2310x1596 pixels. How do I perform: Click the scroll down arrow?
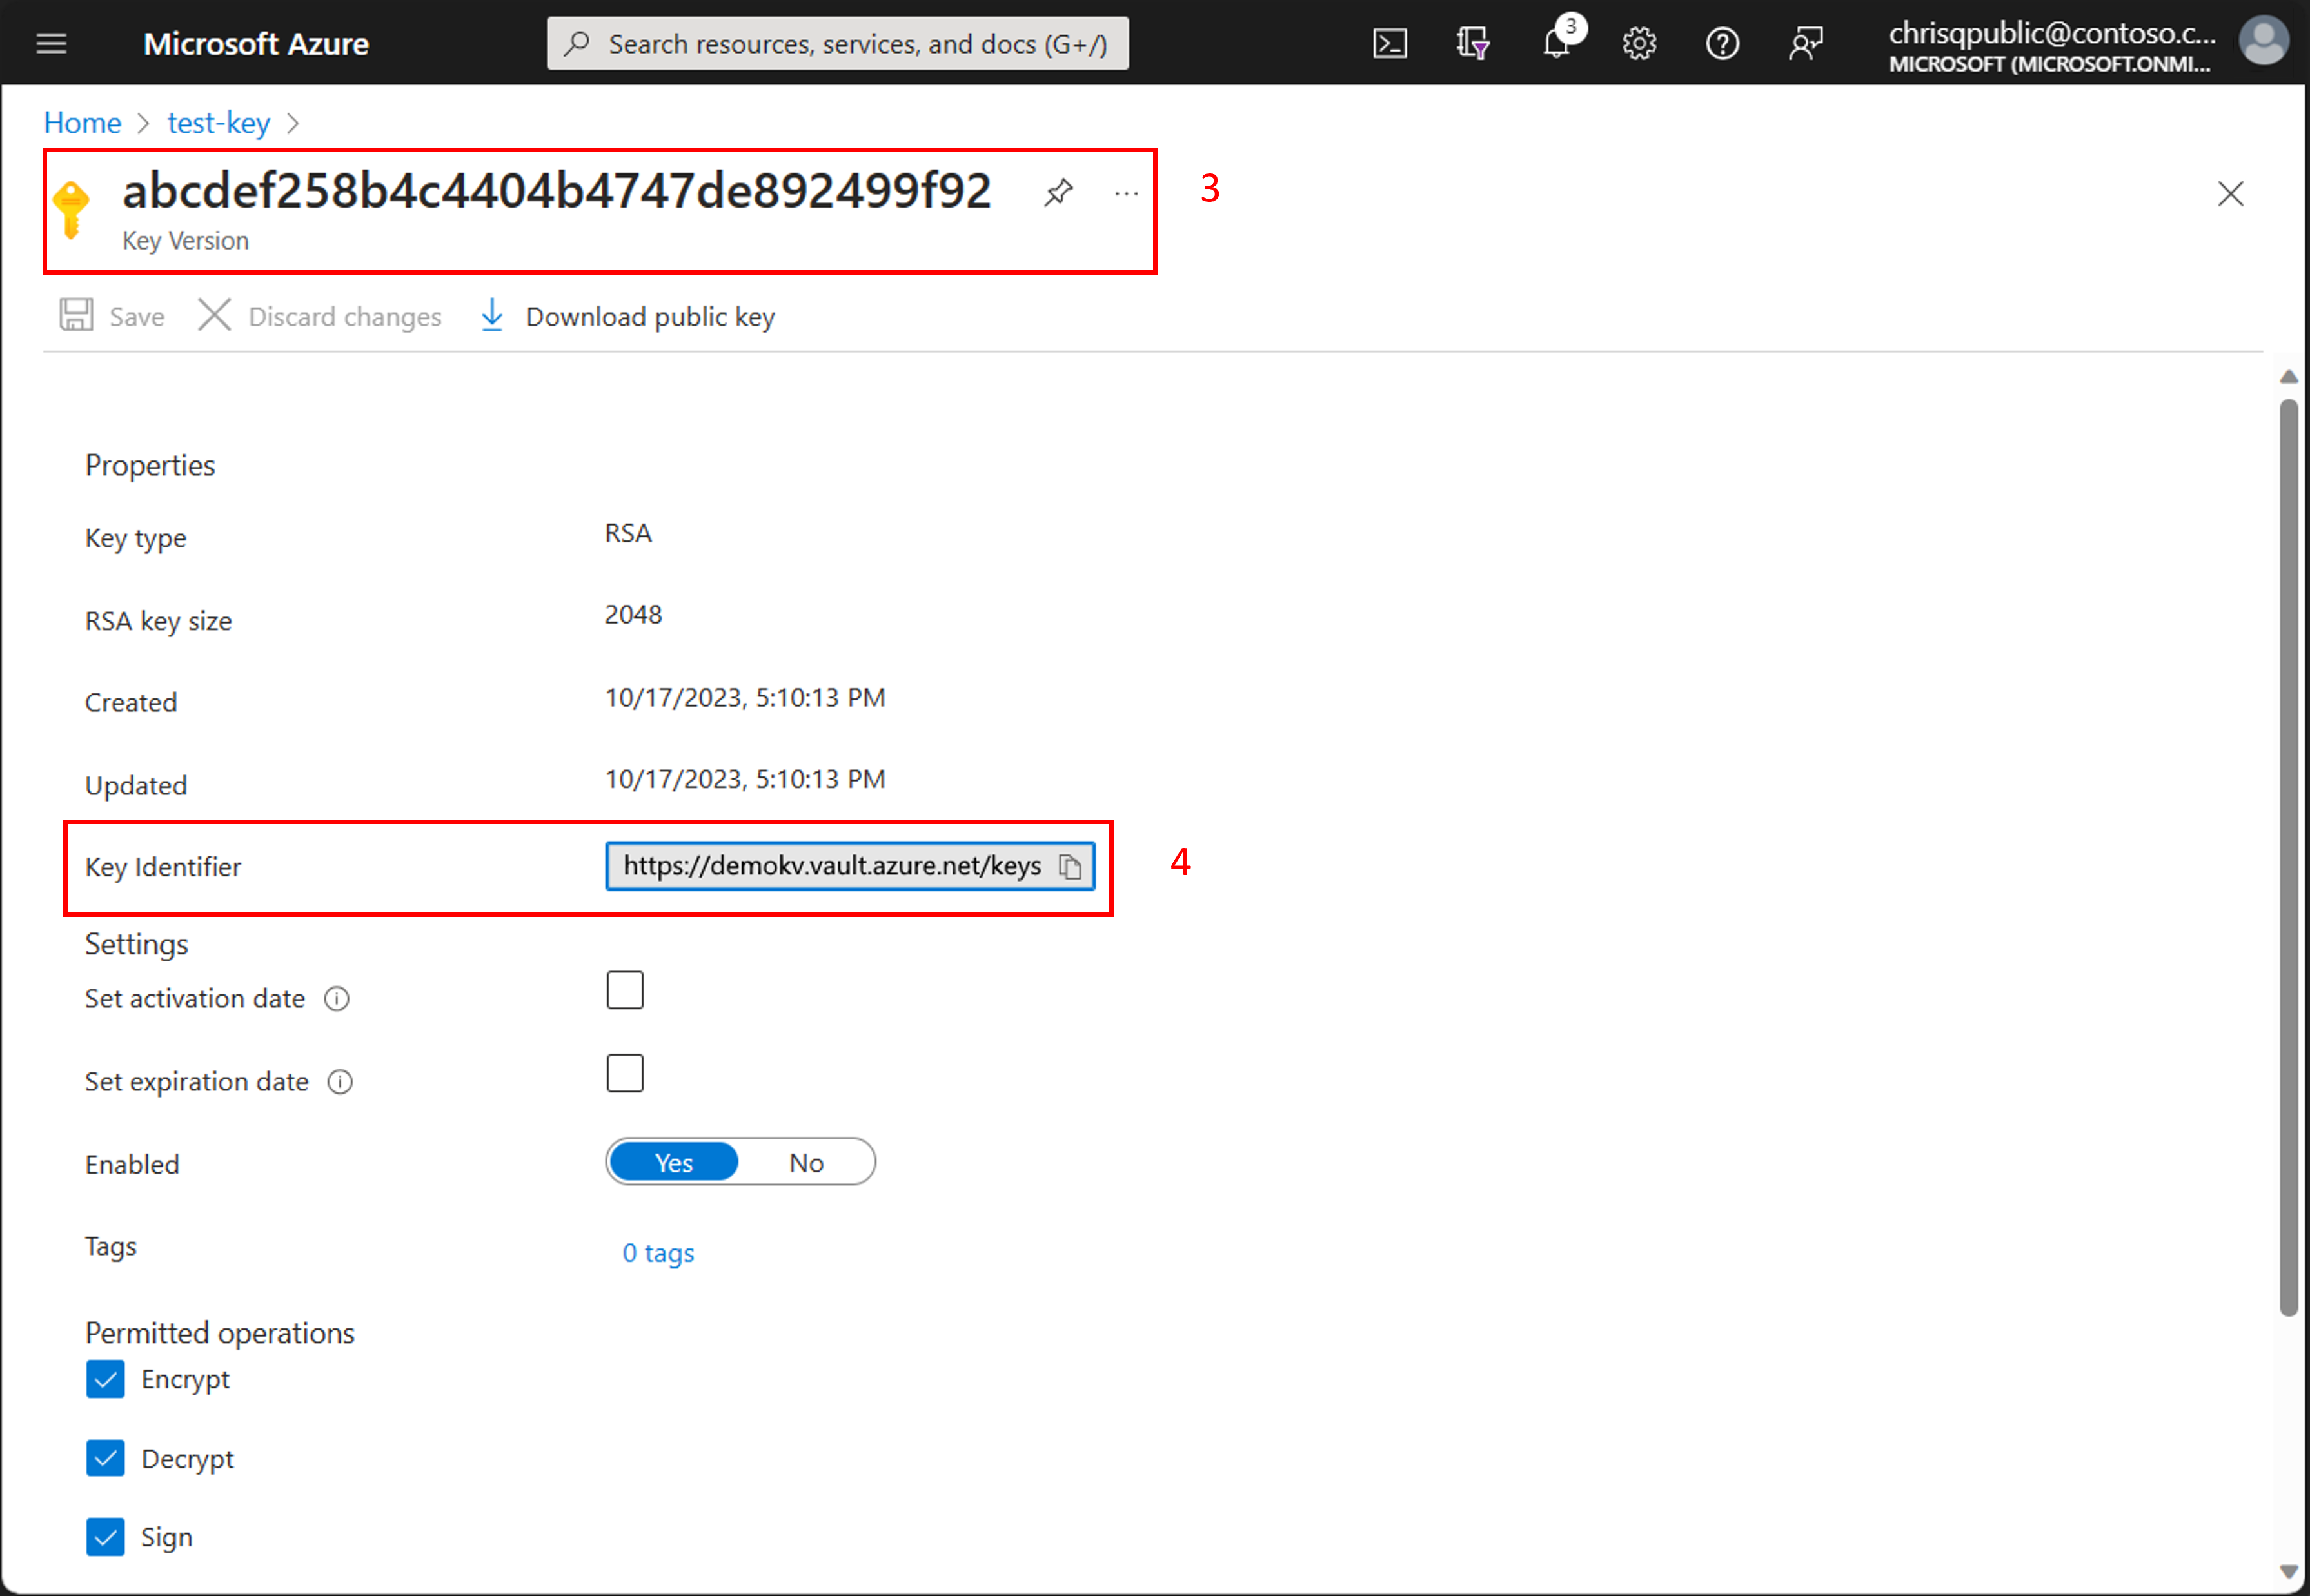(x=2288, y=1570)
